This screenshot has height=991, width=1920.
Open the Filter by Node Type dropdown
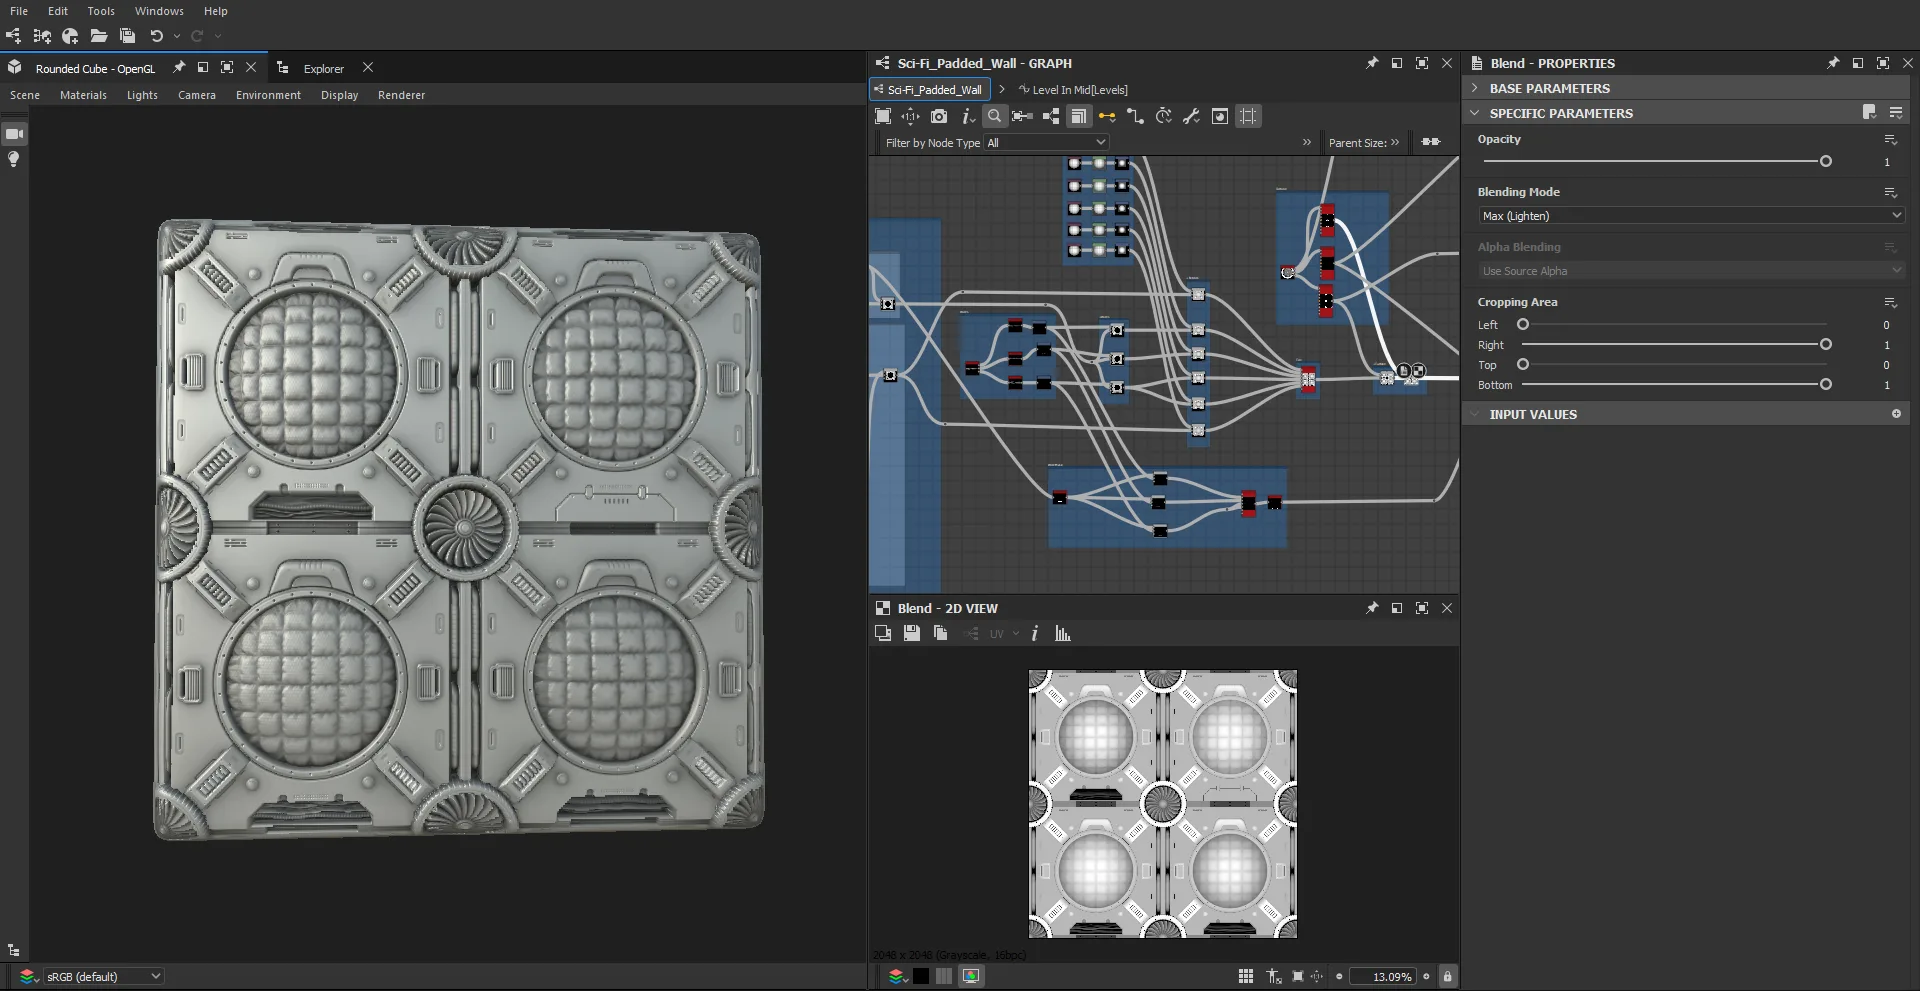click(1046, 142)
